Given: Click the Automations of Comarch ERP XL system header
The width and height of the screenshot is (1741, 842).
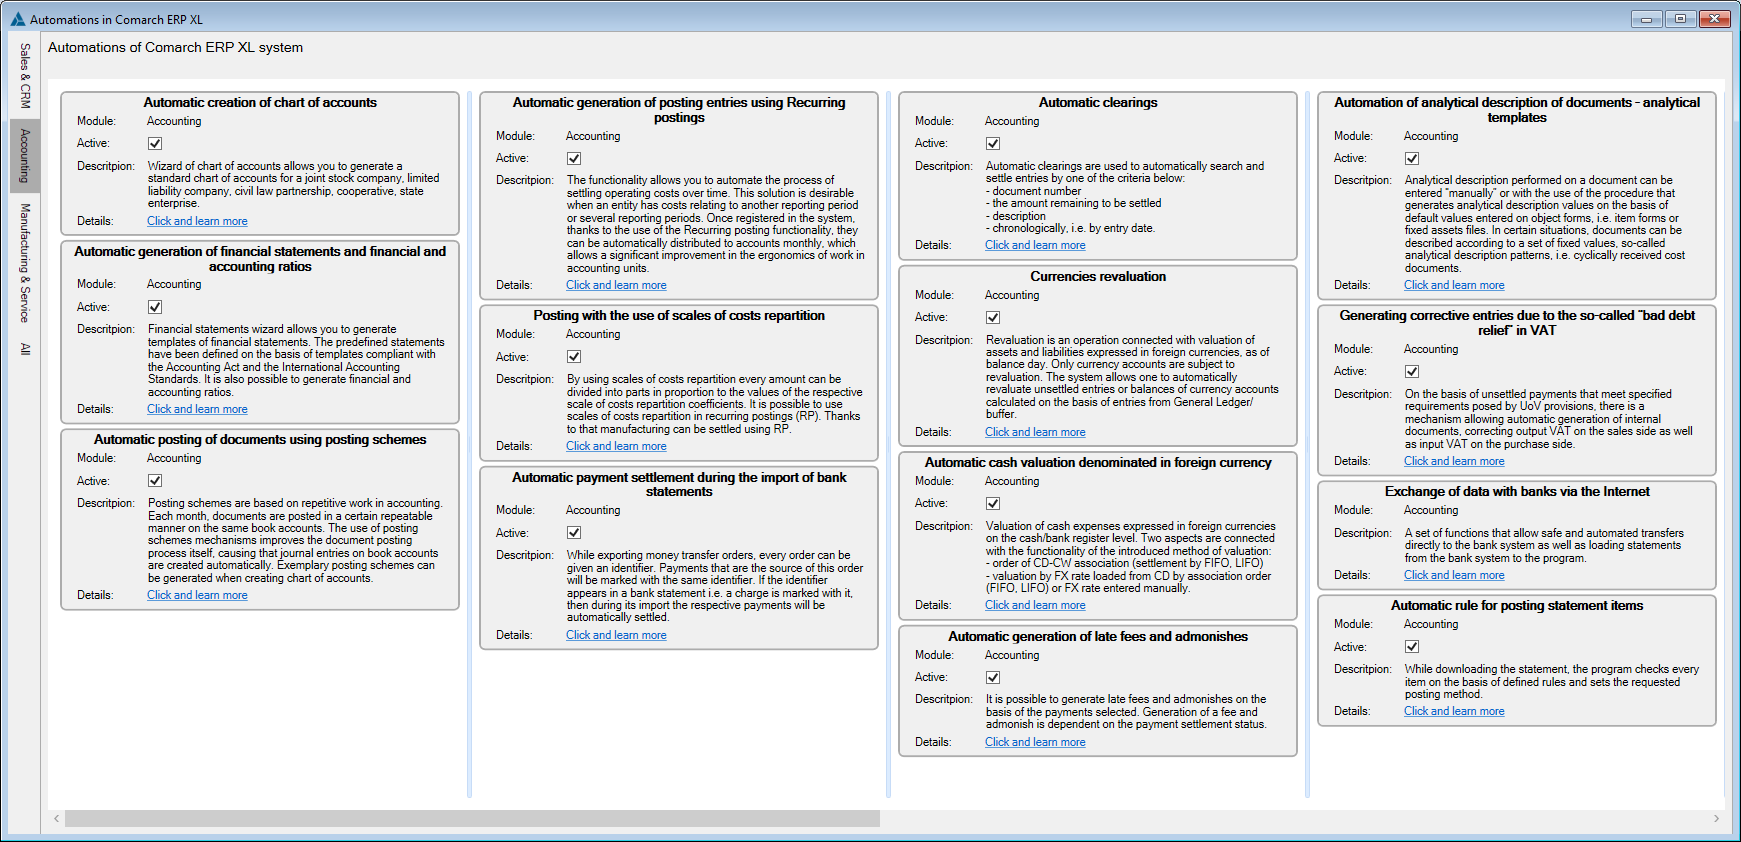Looking at the screenshot, I should click(x=175, y=47).
